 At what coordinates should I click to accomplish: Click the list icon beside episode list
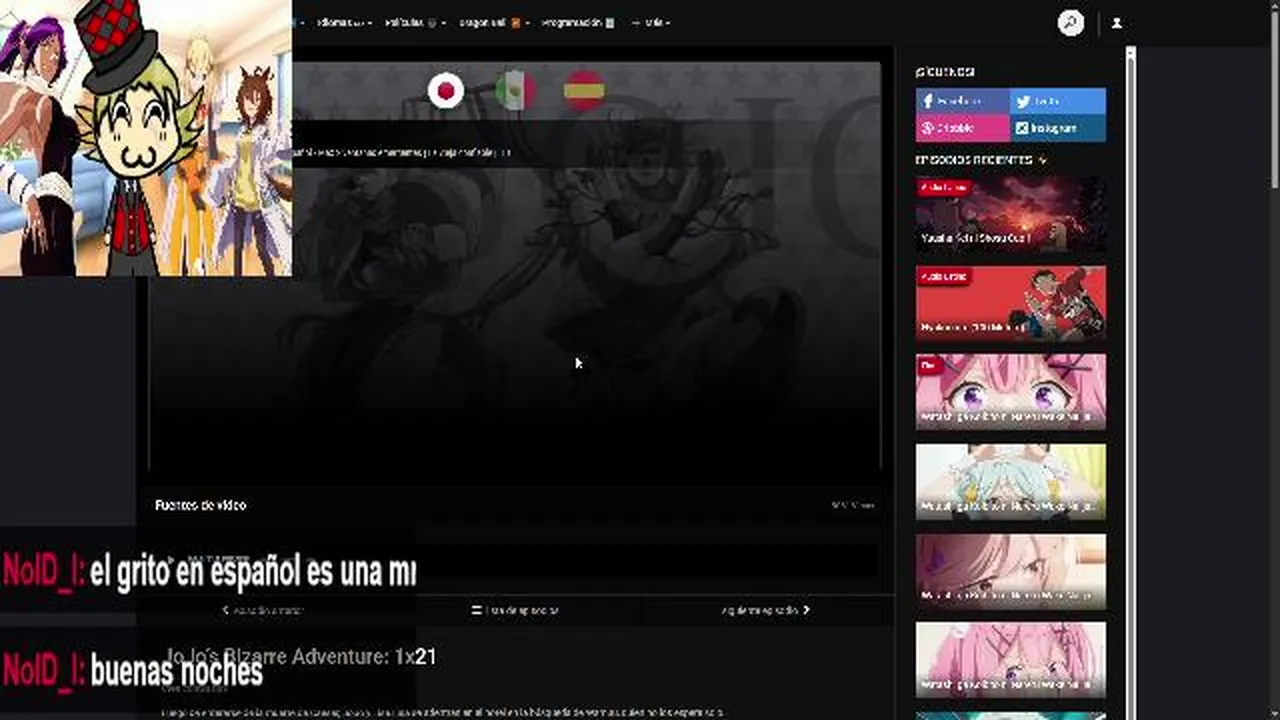pos(477,610)
